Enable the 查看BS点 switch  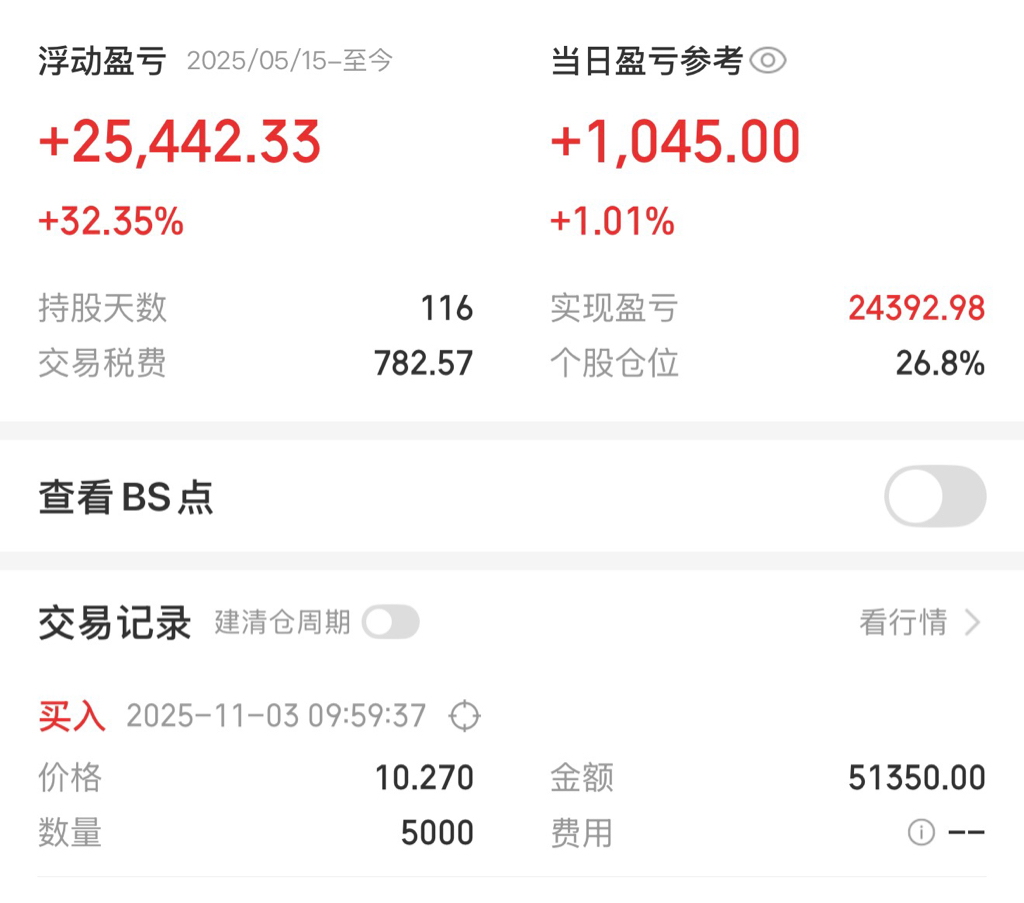(x=935, y=496)
